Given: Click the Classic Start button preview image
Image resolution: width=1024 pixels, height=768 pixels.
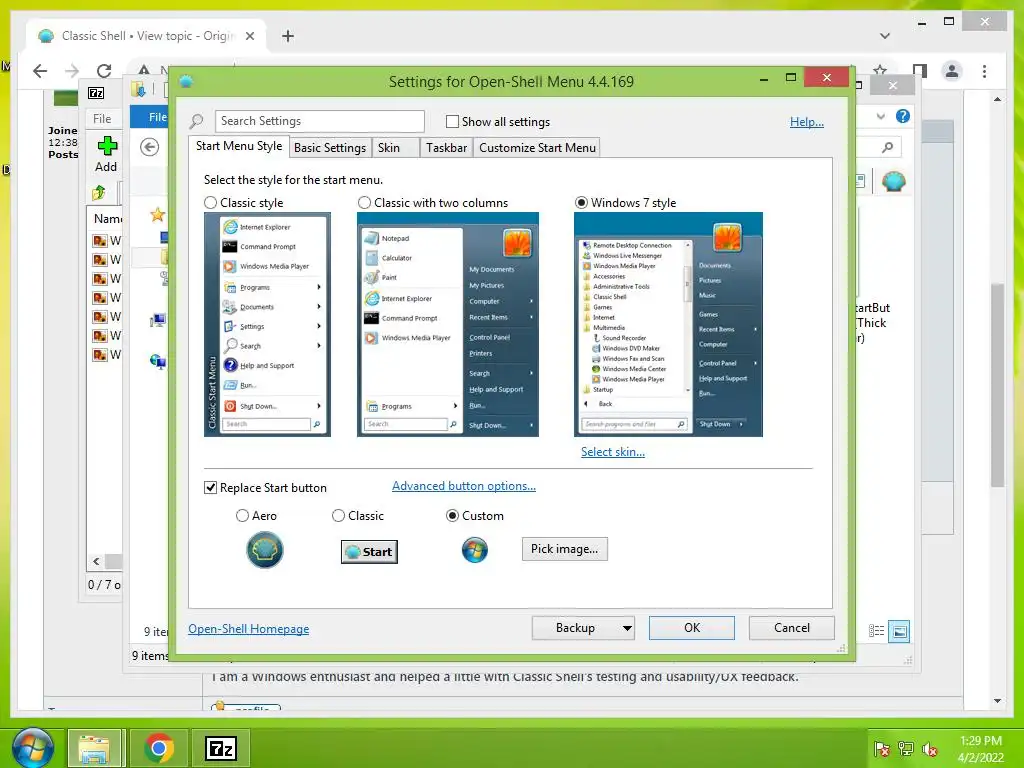Looking at the screenshot, I should click(x=369, y=552).
